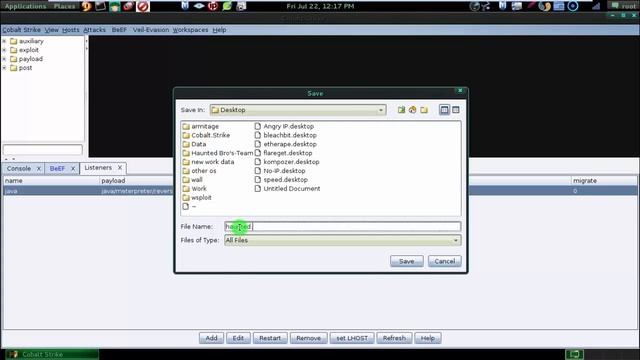Click the Restart listener button

click(x=270, y=338)
